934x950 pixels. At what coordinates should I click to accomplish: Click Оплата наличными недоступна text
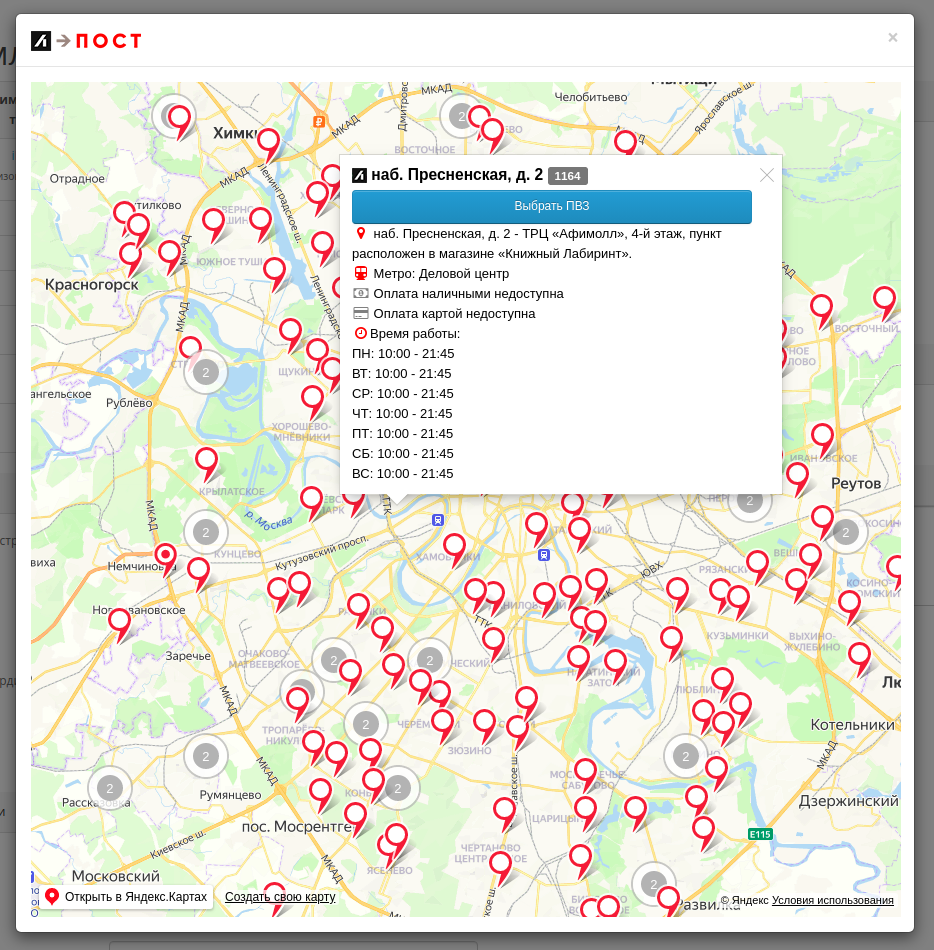click(x=468, y=293)
